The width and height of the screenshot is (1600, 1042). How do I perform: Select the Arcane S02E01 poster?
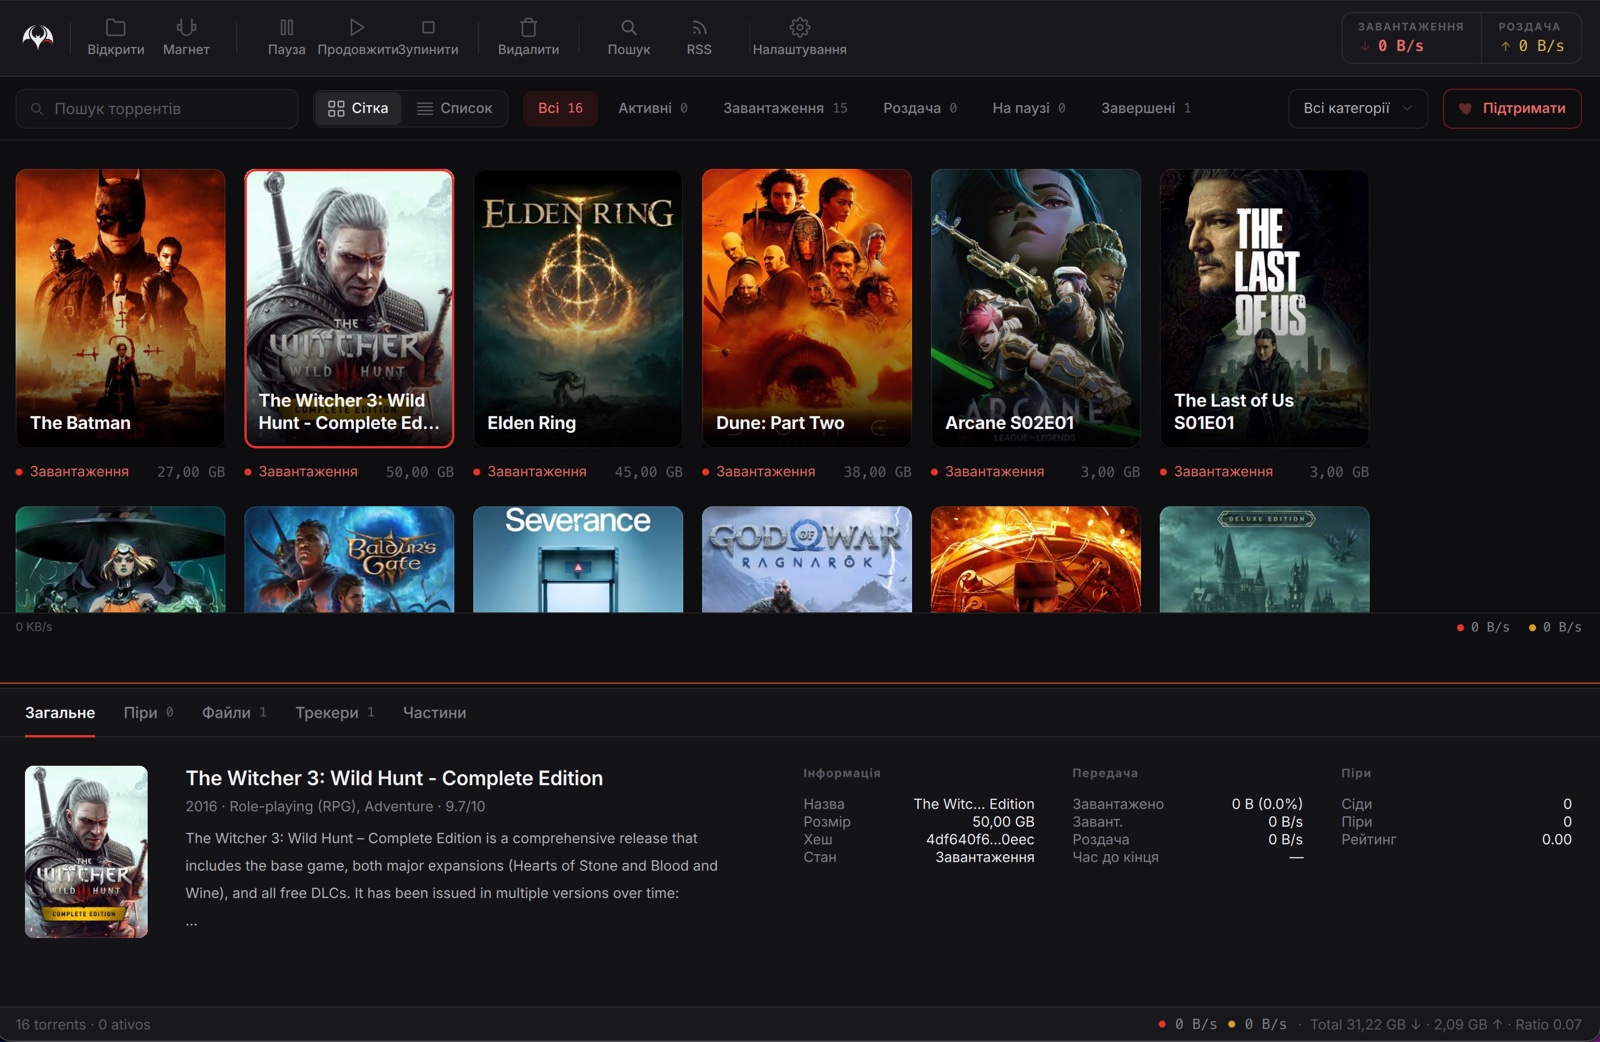[x=1036, y=308]
